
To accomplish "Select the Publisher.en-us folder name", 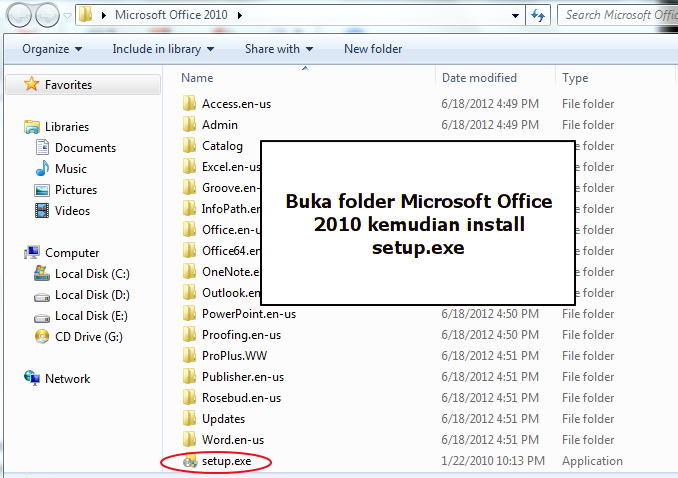I will coord(243,377).
